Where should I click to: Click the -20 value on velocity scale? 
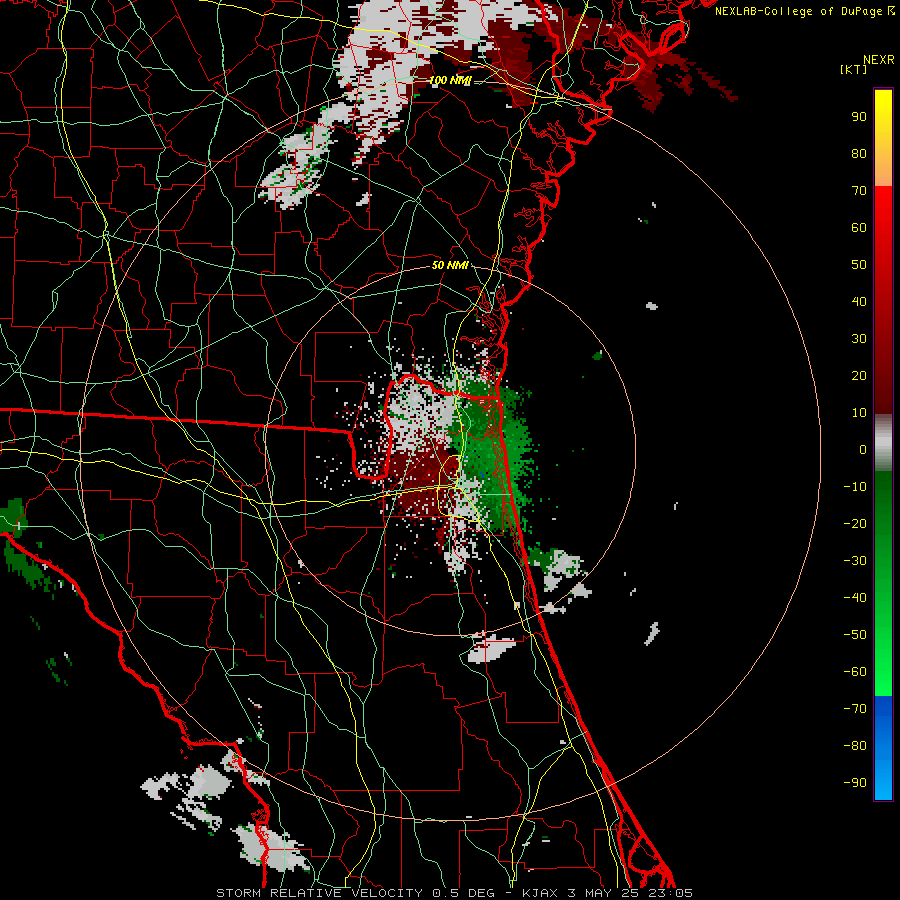855,523
